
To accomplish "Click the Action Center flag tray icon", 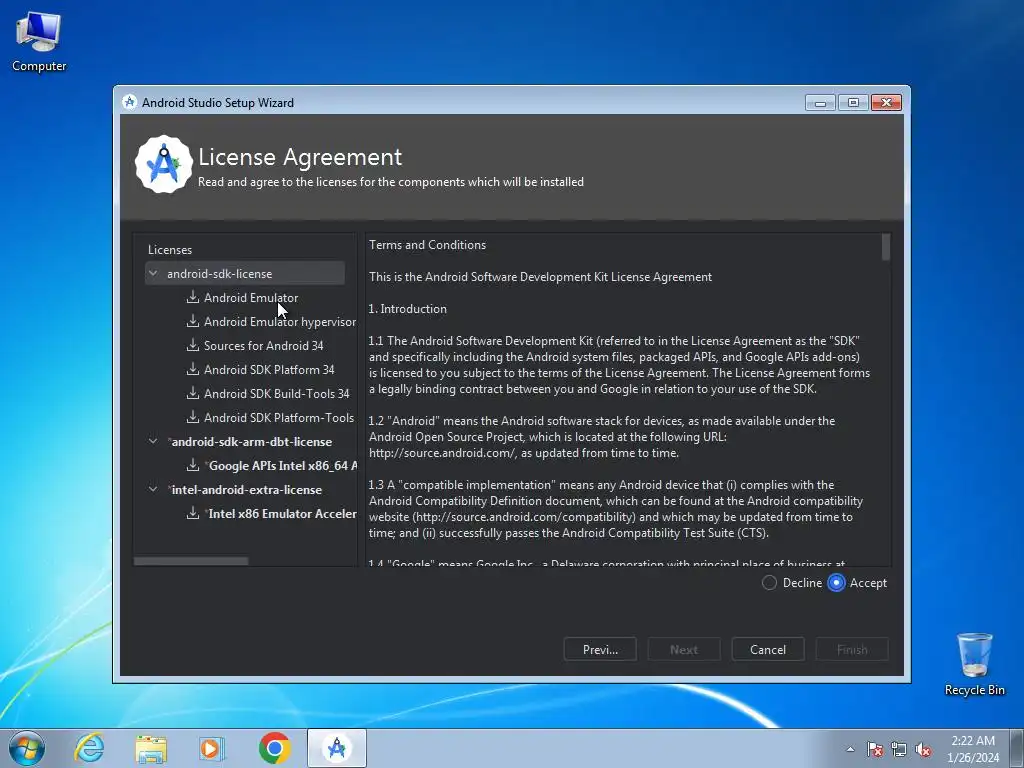I will 875,750.
